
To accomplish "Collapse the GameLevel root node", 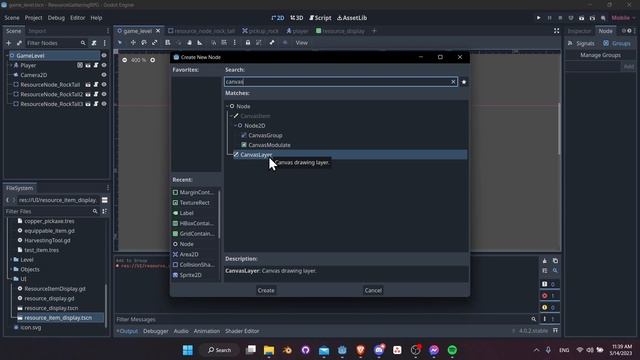I will 7,56.
